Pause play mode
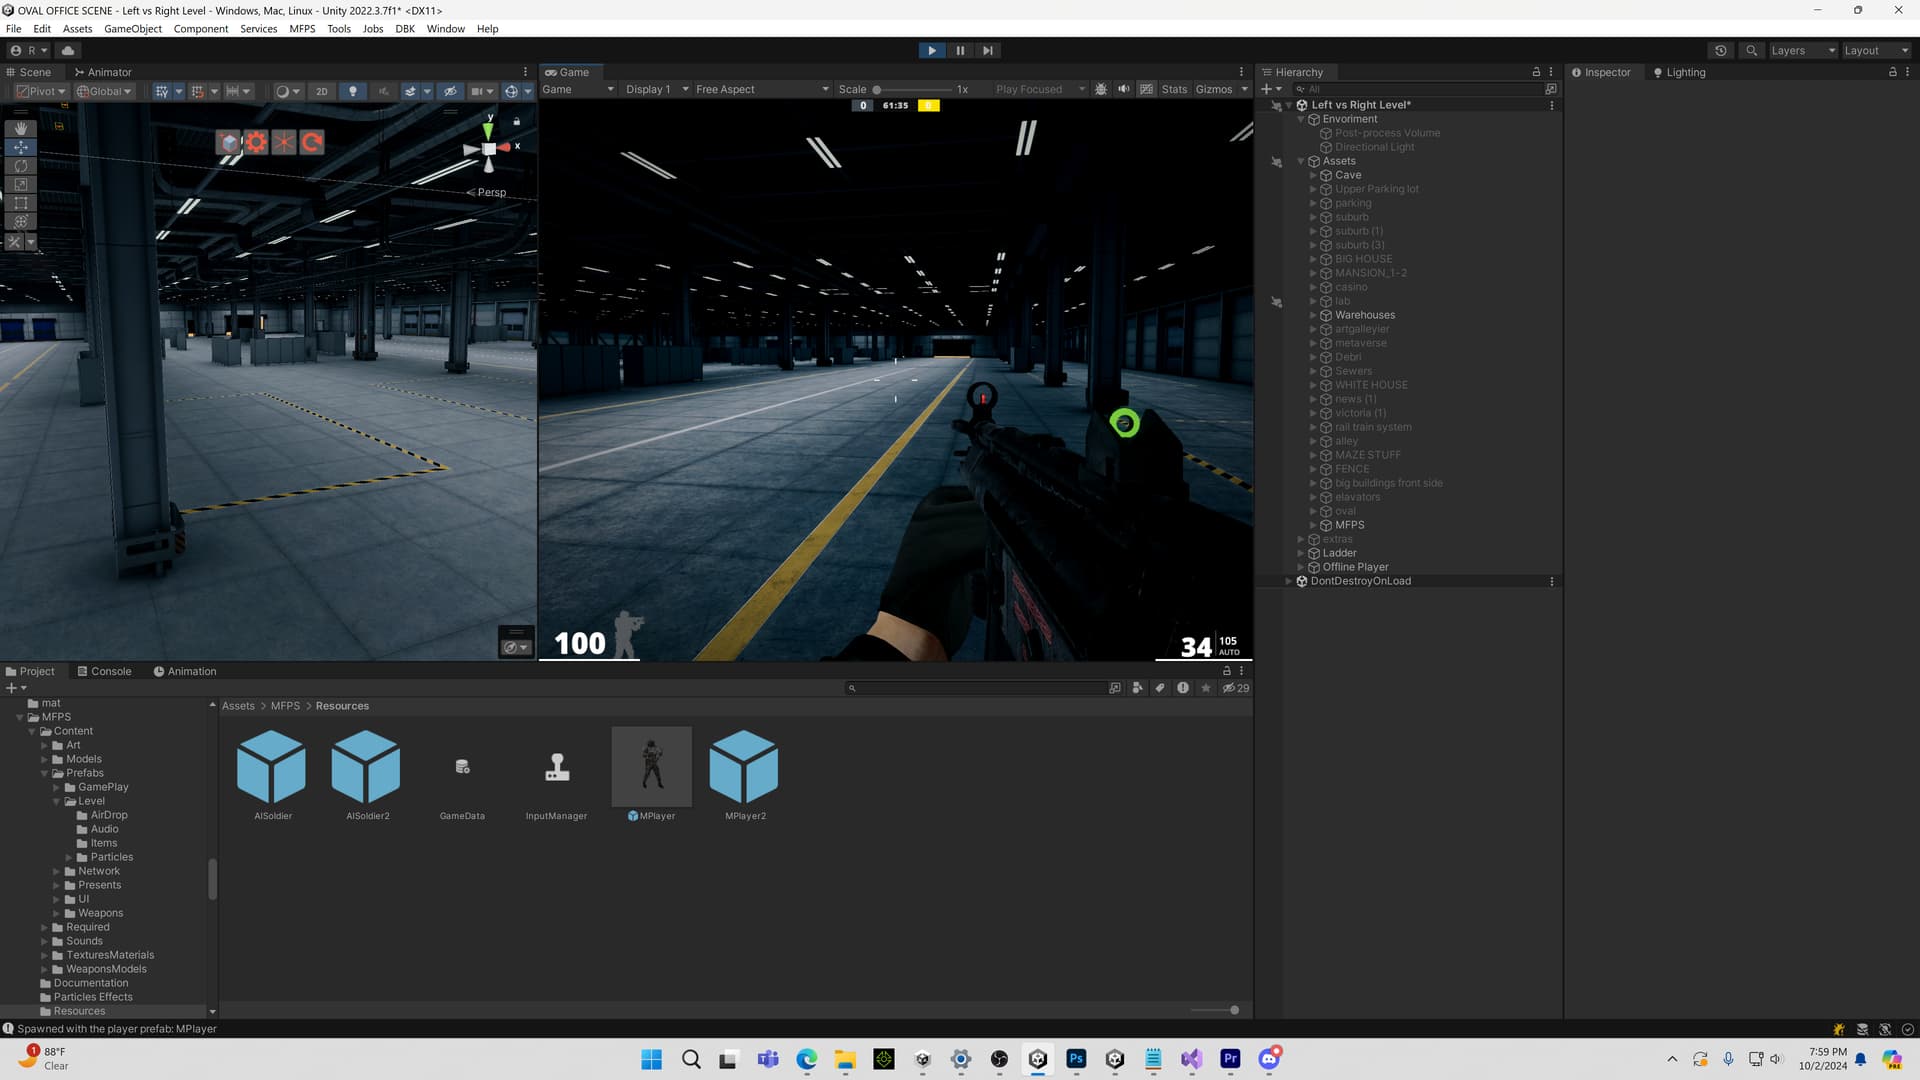Viewport: 1920px width, 1080px height. click(x=959, y=50)
